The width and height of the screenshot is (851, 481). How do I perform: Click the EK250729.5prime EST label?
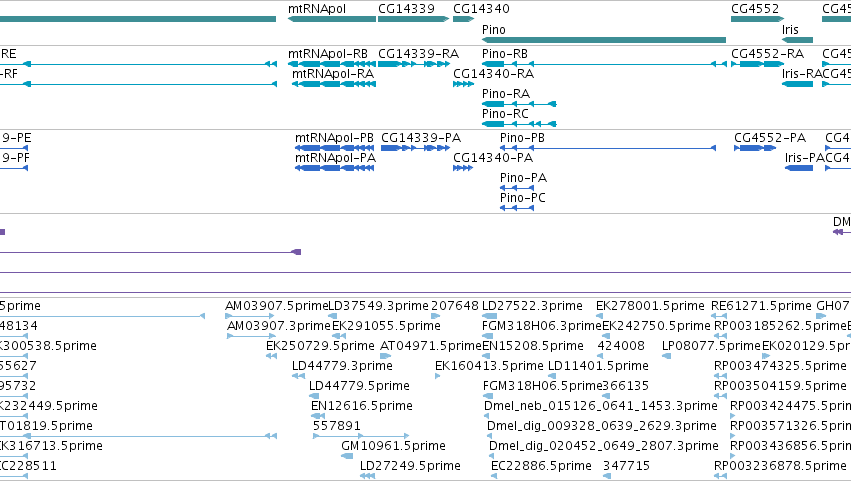coord(320,346)
